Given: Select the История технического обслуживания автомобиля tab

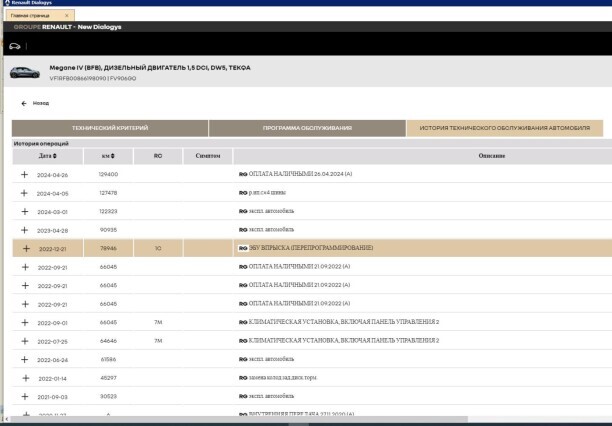Looking at the screenshot, I should coord(504,128).
